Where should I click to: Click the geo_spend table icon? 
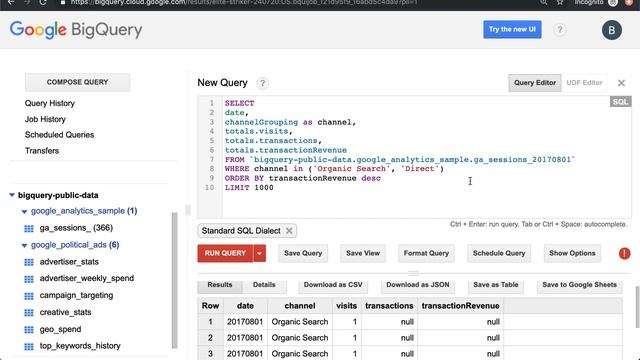29,329
